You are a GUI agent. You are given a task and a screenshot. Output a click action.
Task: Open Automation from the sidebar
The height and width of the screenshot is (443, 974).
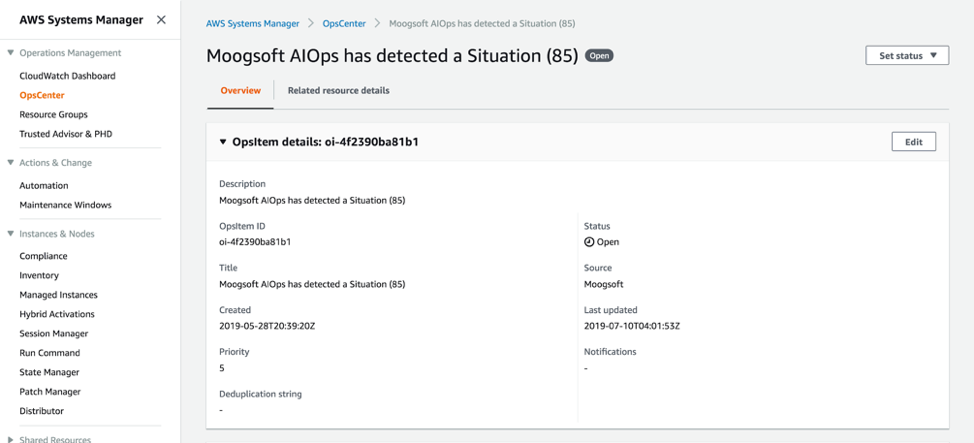44,186
